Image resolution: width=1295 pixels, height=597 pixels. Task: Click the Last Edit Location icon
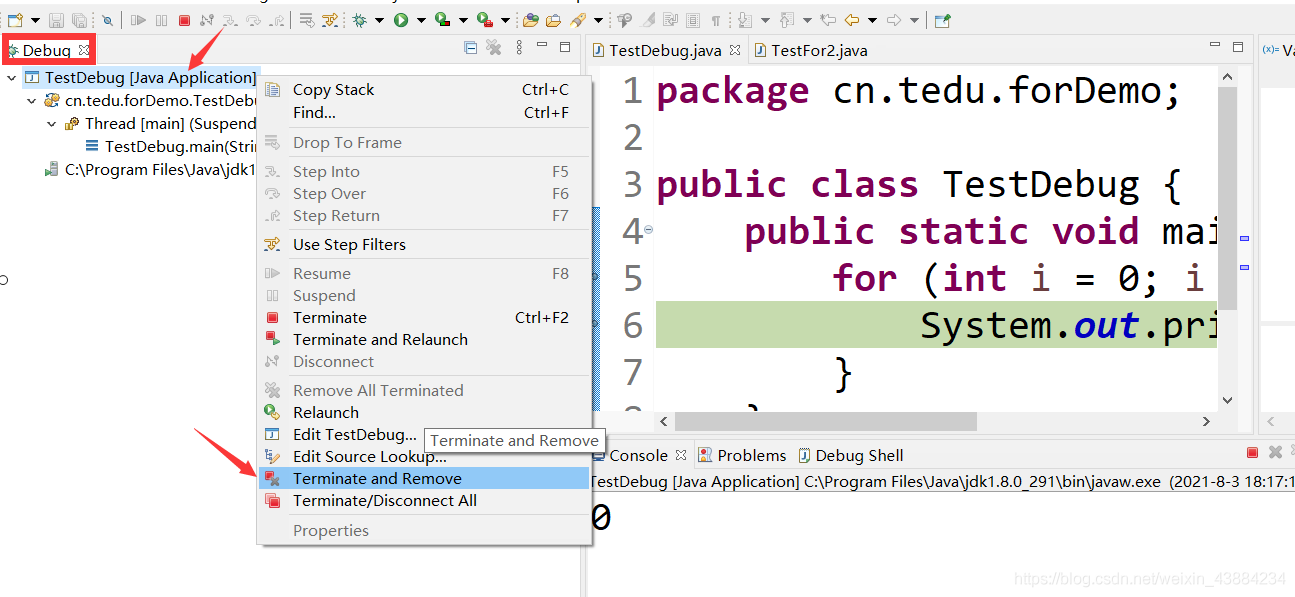(828, 20)
